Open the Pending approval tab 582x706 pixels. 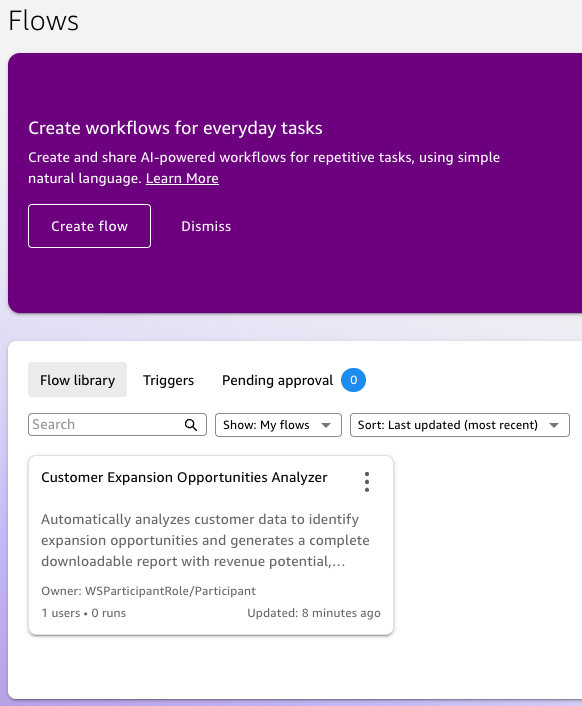[277, 380]
